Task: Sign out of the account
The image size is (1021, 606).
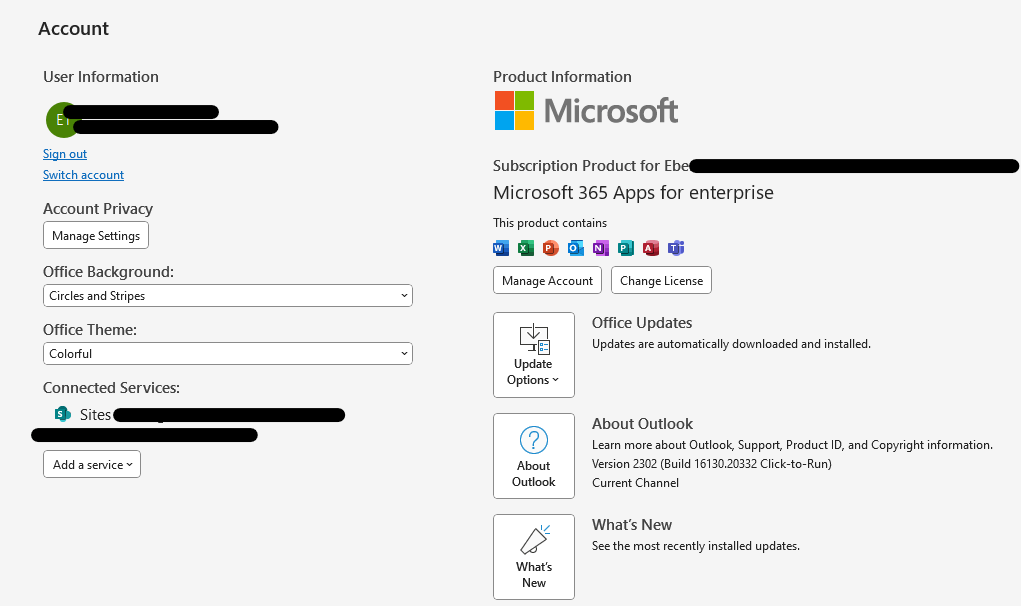Action: click(64, 154)
